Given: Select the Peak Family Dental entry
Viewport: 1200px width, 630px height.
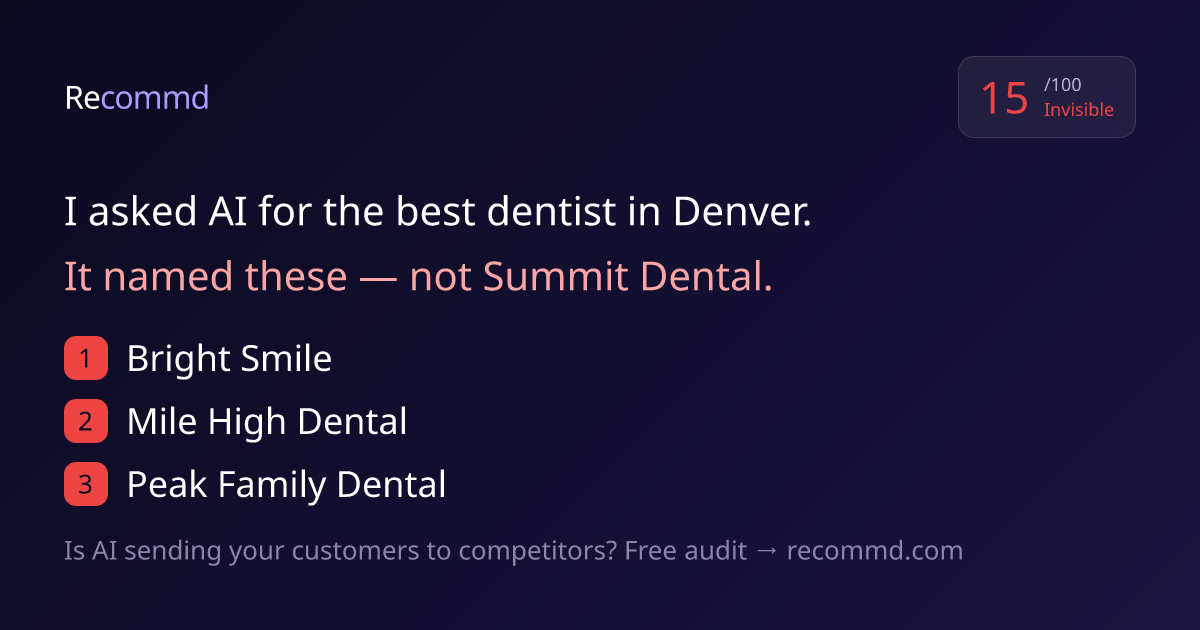Looking at the screenshot, I should coord(286,485).
